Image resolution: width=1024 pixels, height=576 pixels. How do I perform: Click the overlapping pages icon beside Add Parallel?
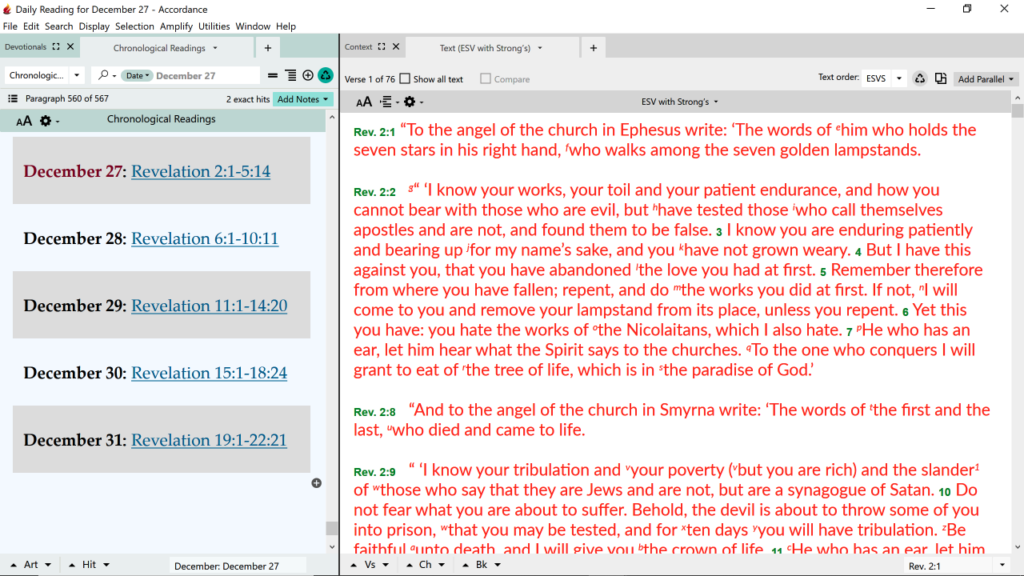click(x=940, y=79)
